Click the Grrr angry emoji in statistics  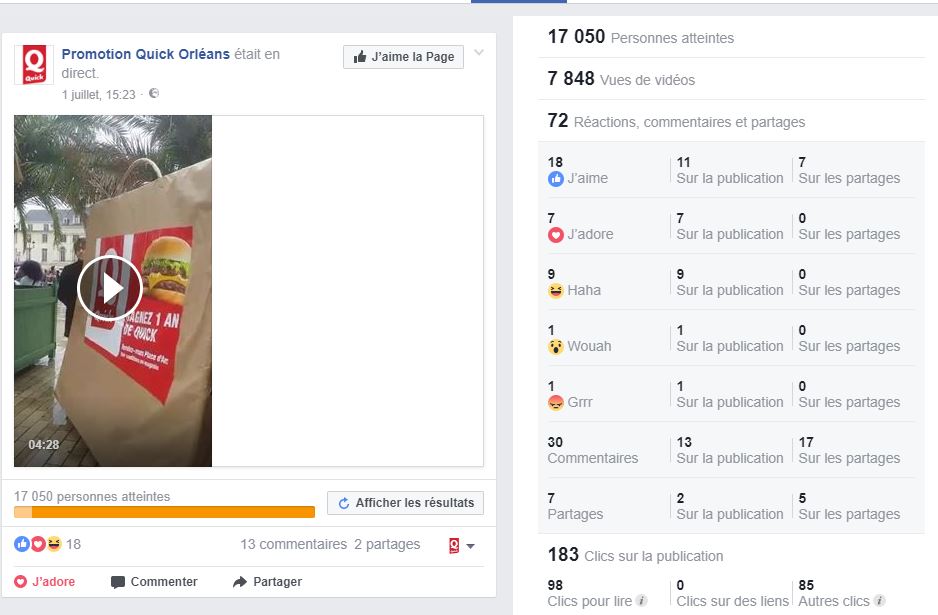pos(556,403)
